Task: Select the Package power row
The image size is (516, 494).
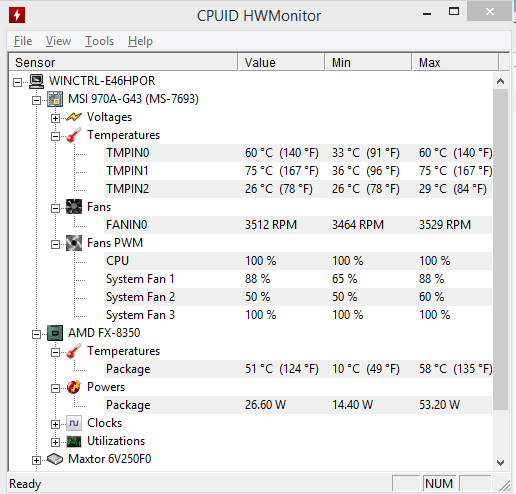Action: [298, 405]
